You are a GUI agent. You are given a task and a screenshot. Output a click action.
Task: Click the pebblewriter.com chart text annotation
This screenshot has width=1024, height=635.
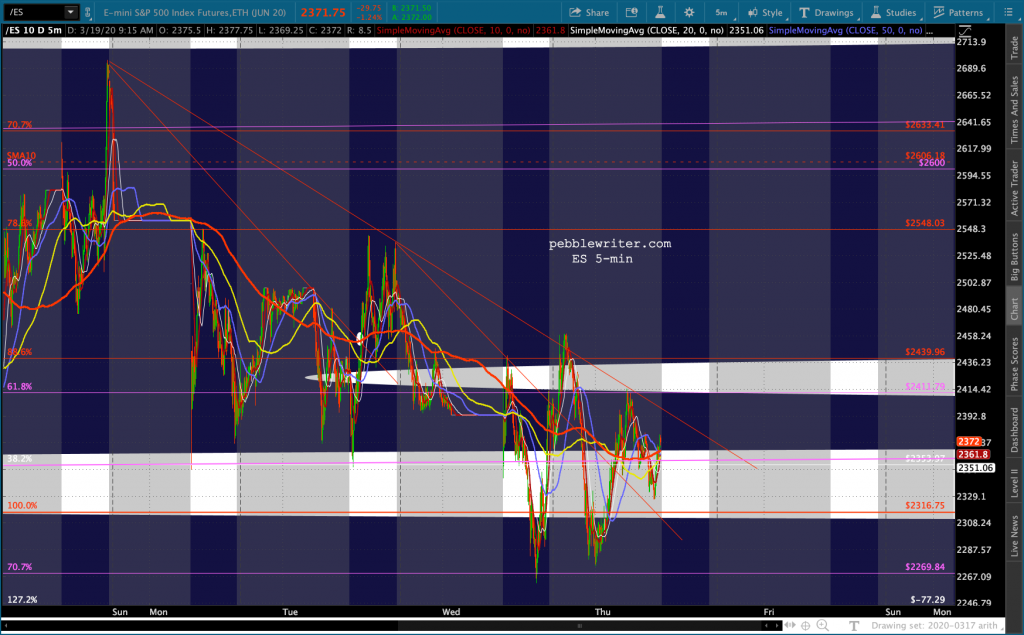[x=610, y=244]
